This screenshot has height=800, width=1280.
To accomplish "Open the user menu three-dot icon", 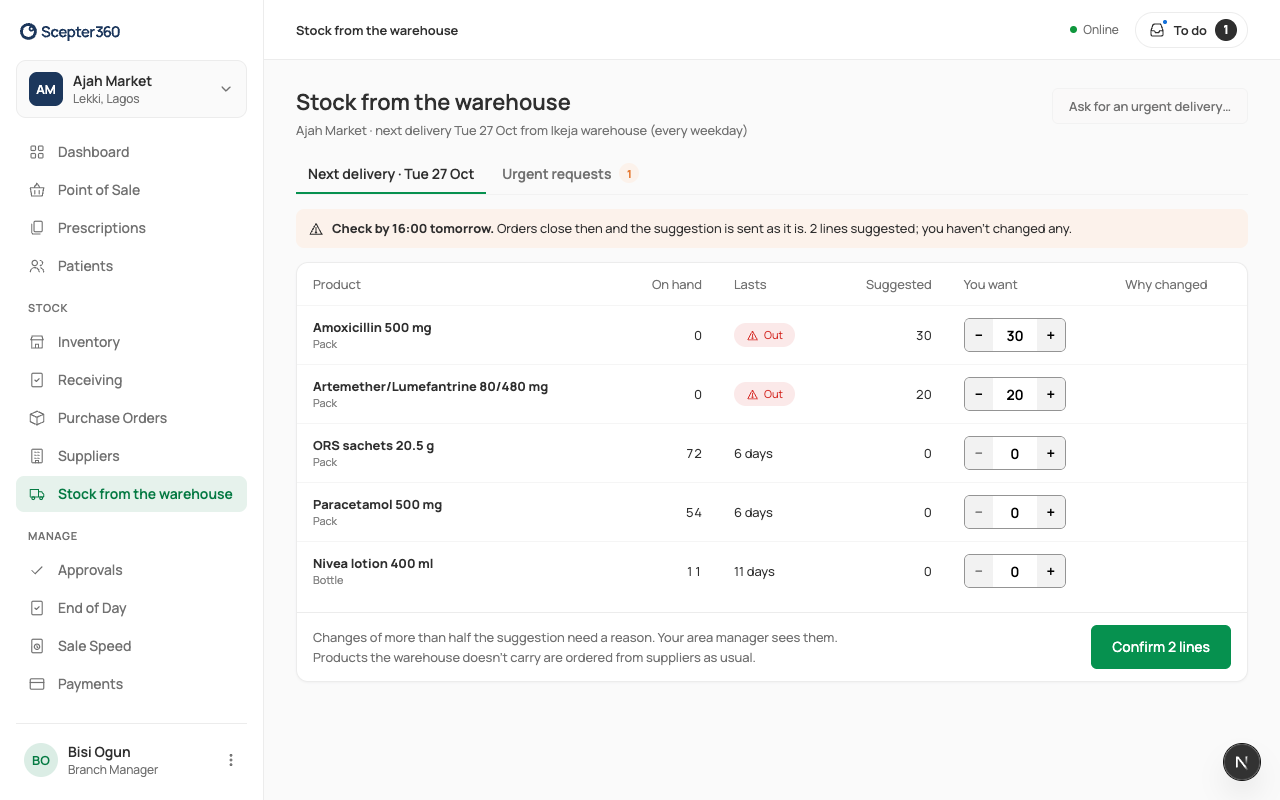I will [x=231, y=760].
